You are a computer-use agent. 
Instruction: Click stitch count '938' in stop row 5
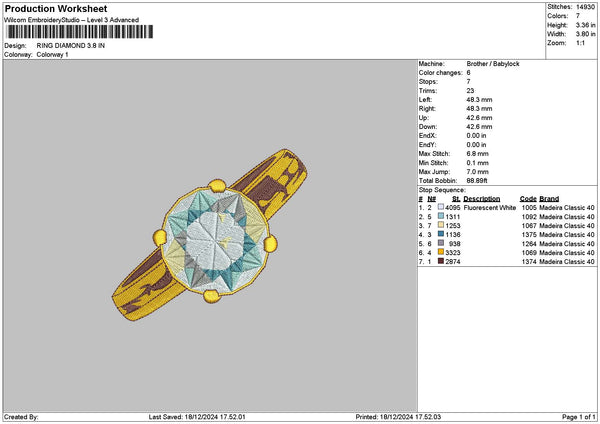(455, 244)
